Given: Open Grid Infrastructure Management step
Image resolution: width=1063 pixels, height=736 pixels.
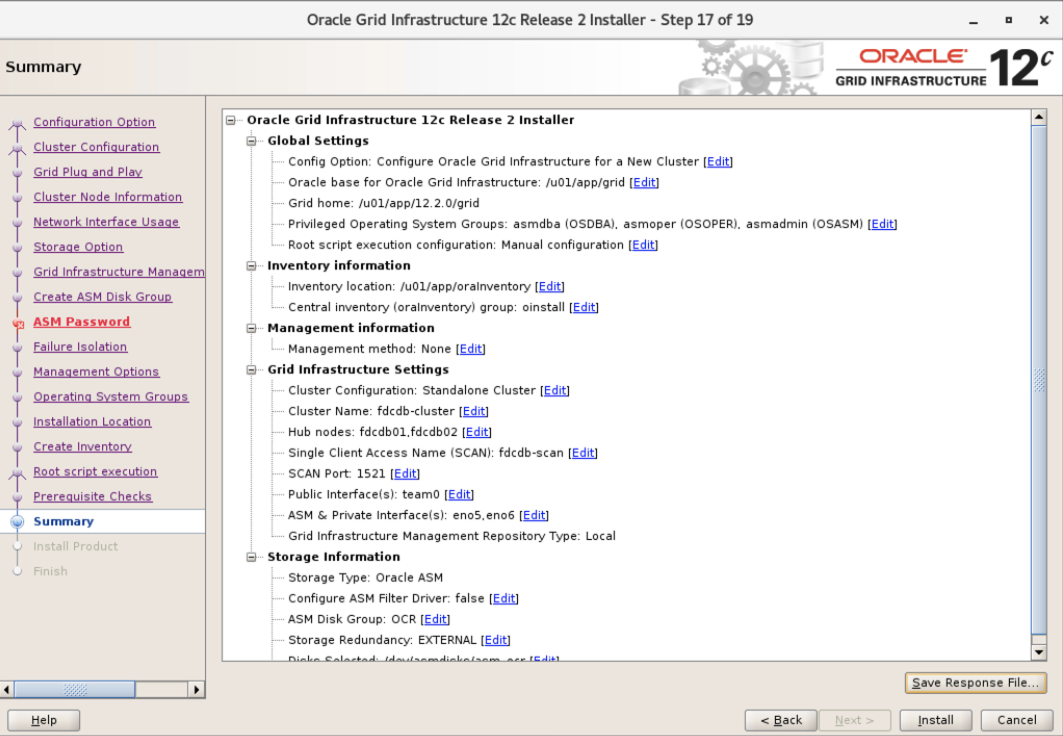Looking at the screenshot, I should coord(119,272).
